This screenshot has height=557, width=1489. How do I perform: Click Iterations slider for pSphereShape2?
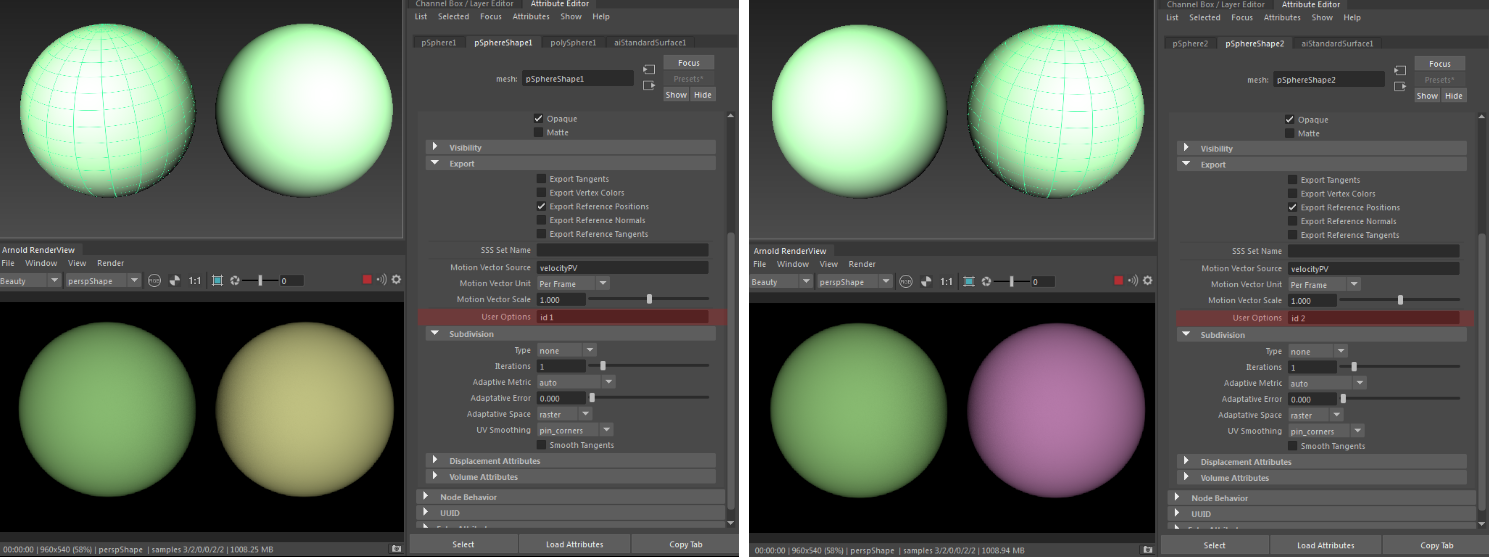[x=1400, y=367]
